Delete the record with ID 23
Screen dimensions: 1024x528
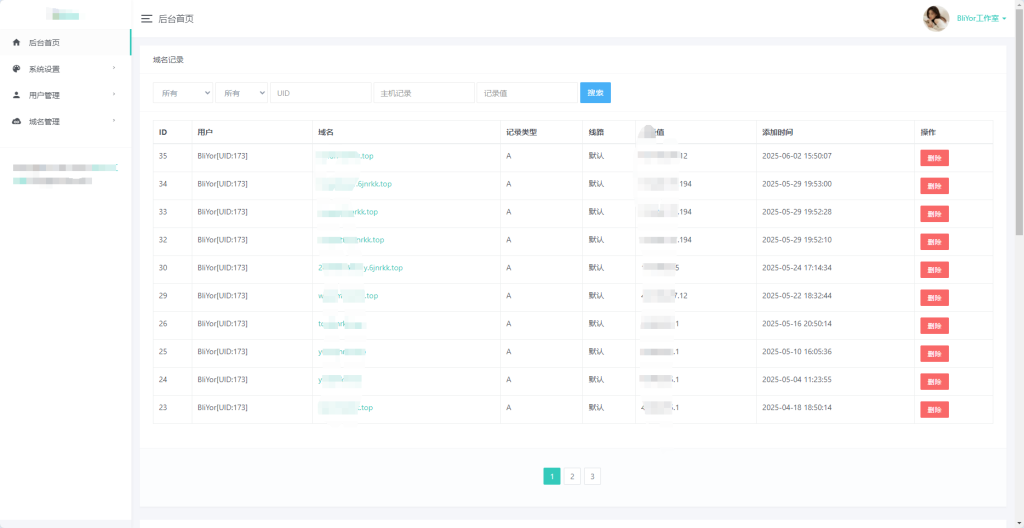pos(934,409)
